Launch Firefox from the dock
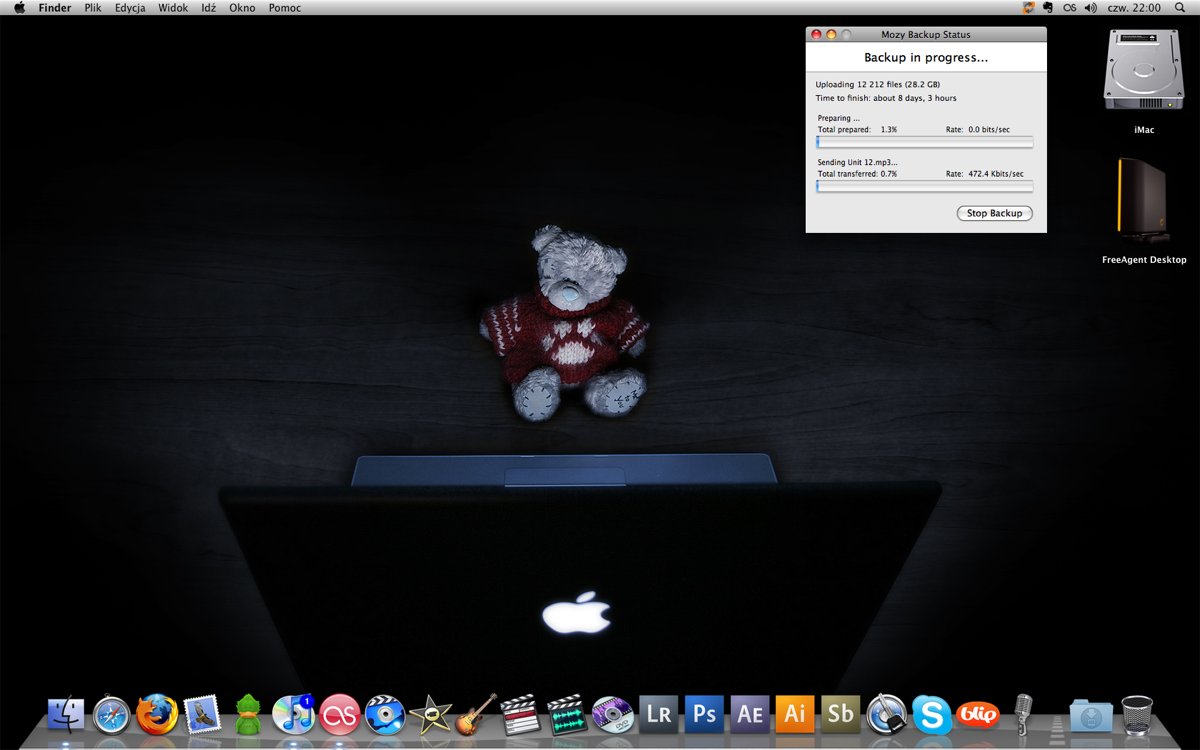 pyautogui.click(x=157, y=715)
